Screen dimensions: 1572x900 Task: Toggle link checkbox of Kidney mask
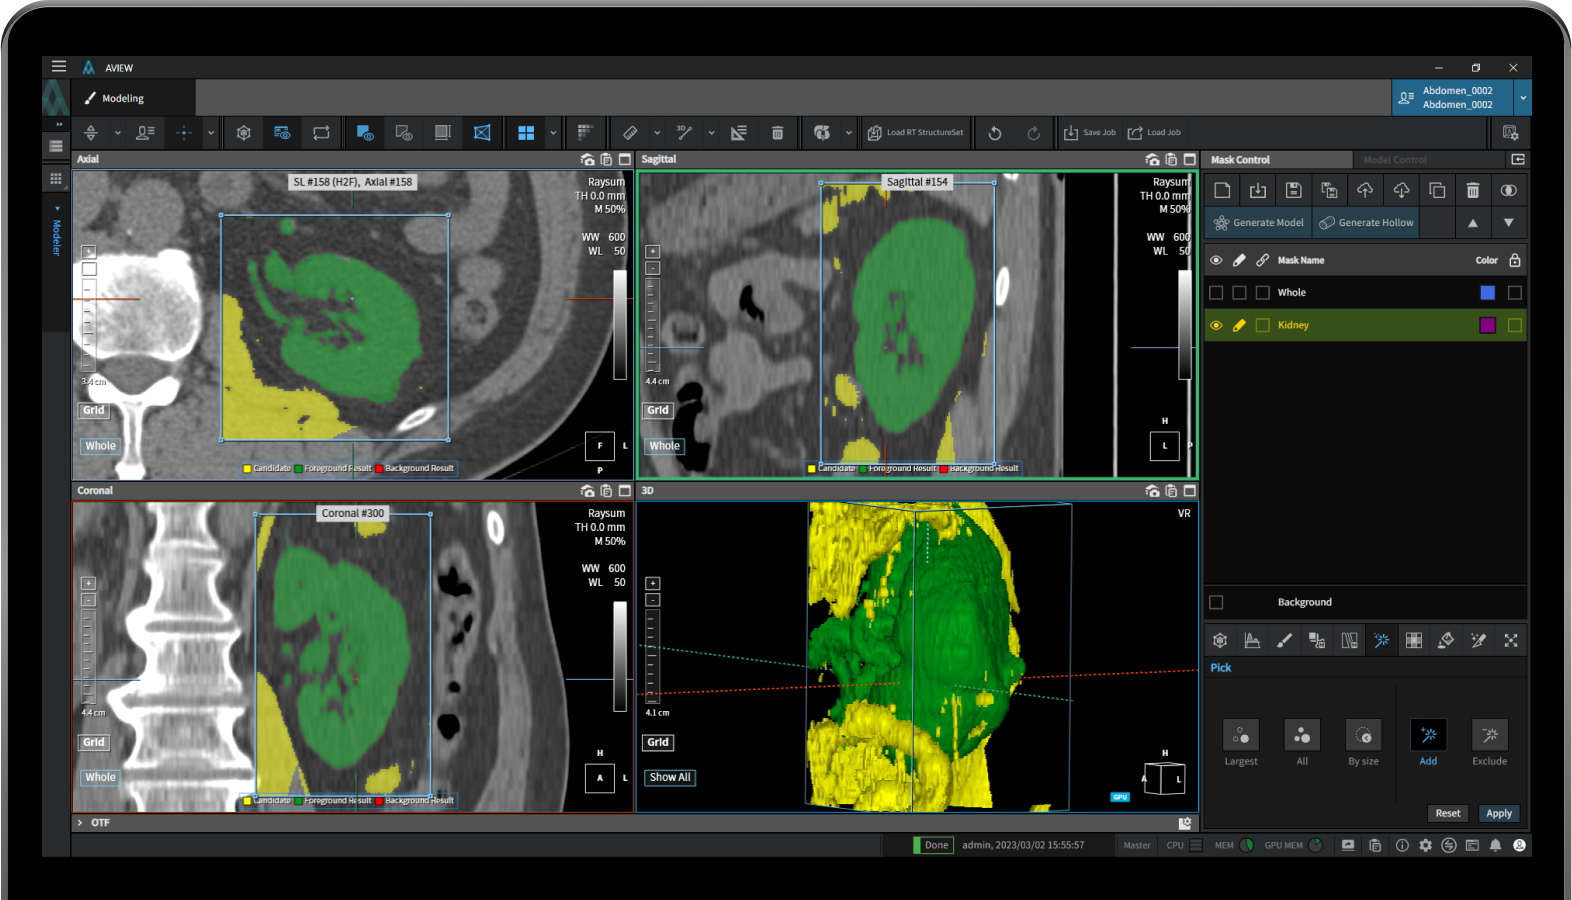(x=1263, y=325)
